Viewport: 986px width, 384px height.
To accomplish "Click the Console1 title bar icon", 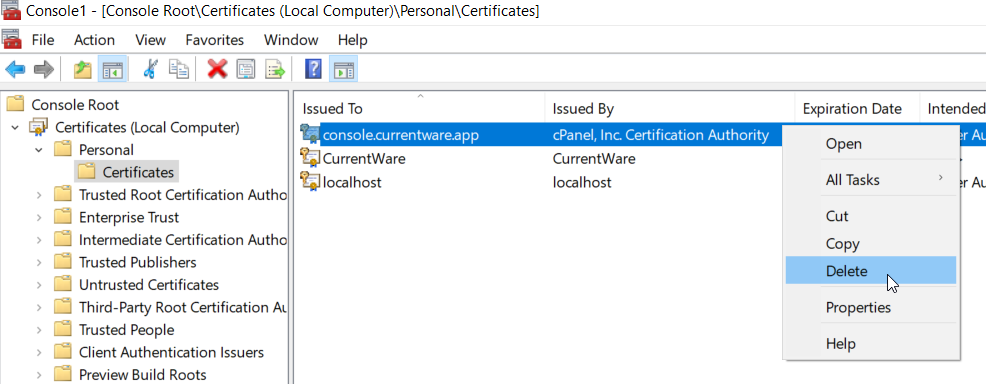I will click(x=12, y=11).
